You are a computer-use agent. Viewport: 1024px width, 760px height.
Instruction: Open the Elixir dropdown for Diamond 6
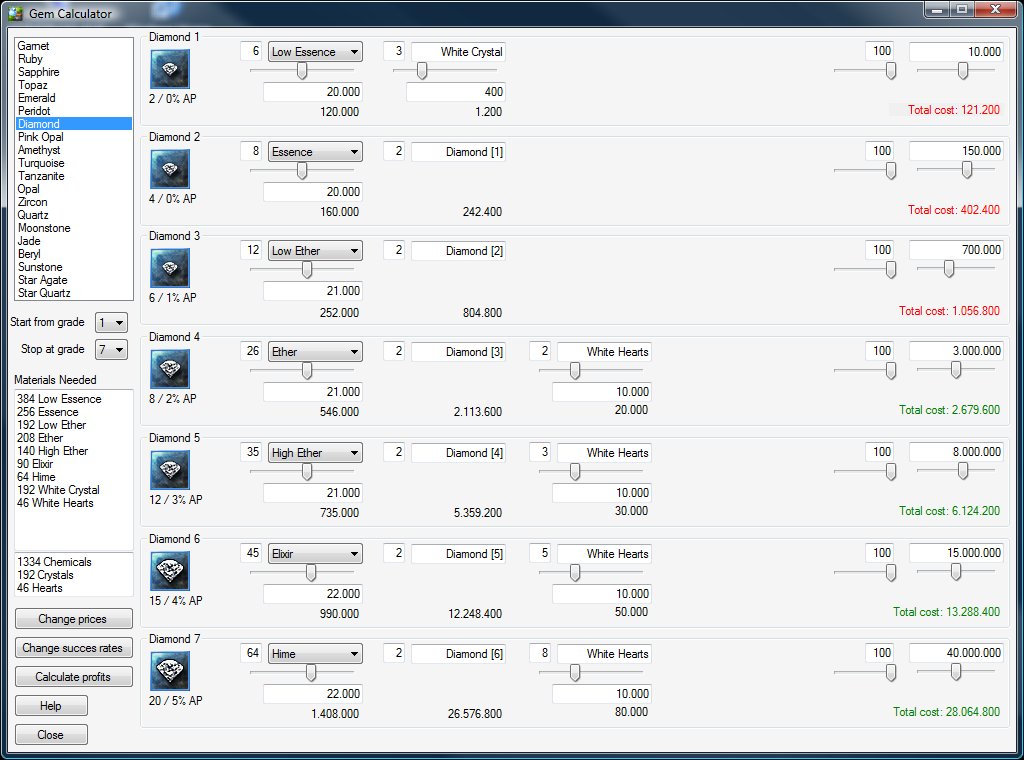(x=315, y=554)
